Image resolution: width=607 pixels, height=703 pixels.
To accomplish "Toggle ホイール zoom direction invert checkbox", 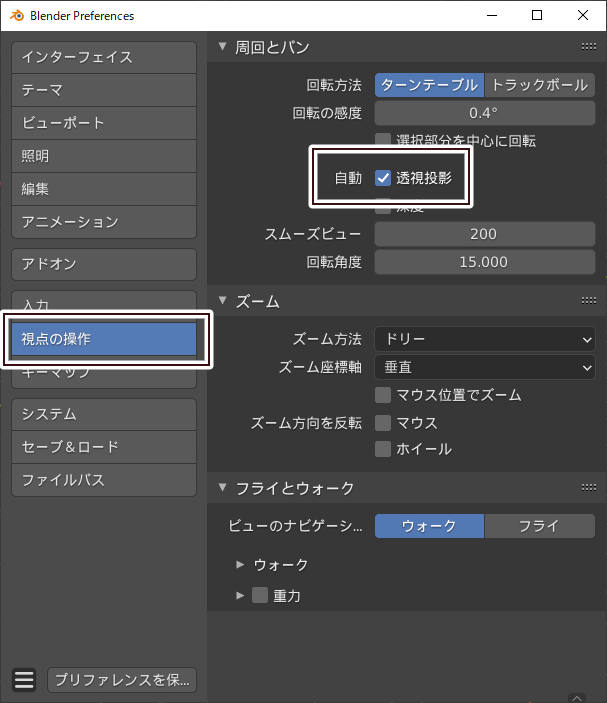I will [383, 449].
